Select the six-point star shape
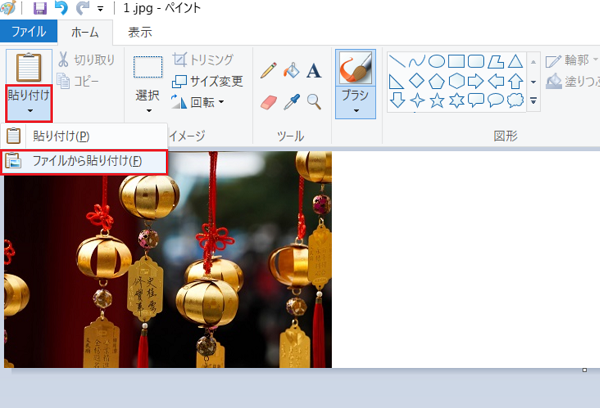Screen dimensions: 600x408 click(x=456, y=101)
